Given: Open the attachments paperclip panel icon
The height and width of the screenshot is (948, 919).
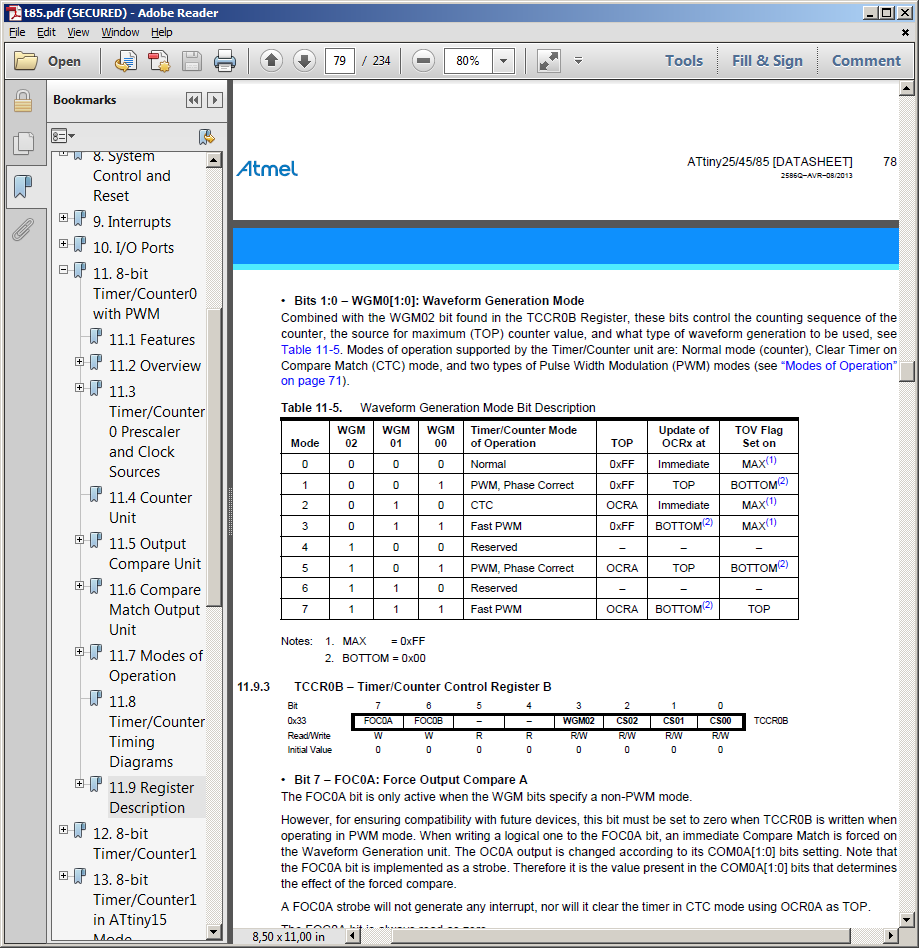Looking at the screenshot, I should point(23,230).
